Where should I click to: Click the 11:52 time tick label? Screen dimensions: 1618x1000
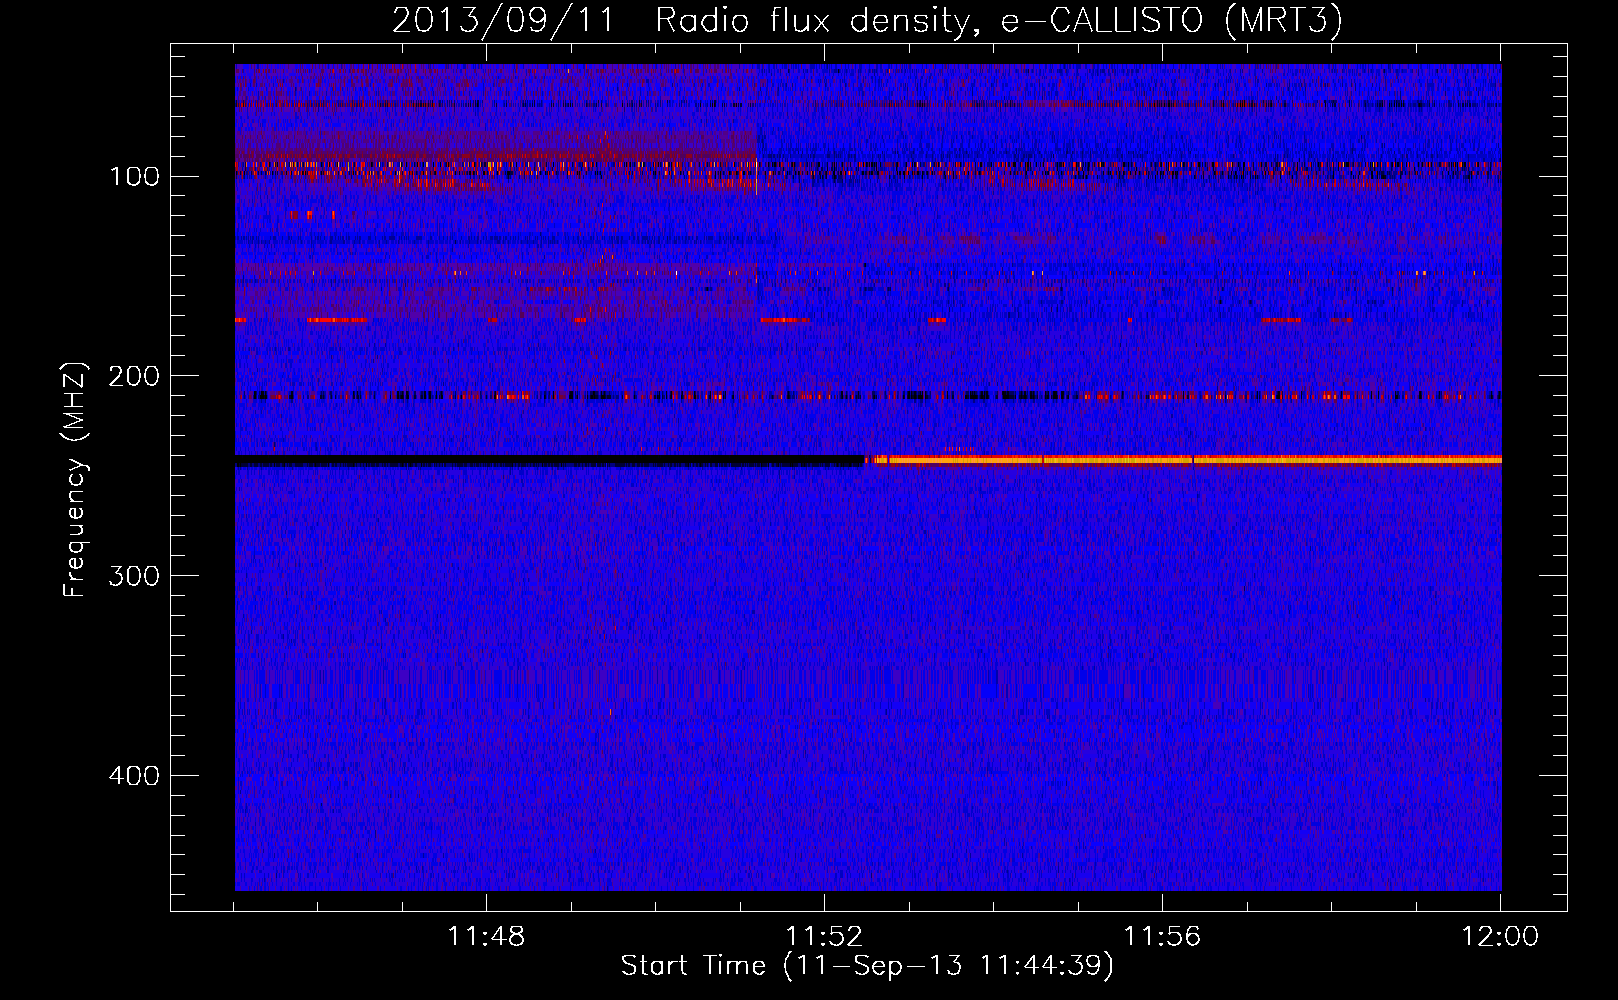(824, 937)
